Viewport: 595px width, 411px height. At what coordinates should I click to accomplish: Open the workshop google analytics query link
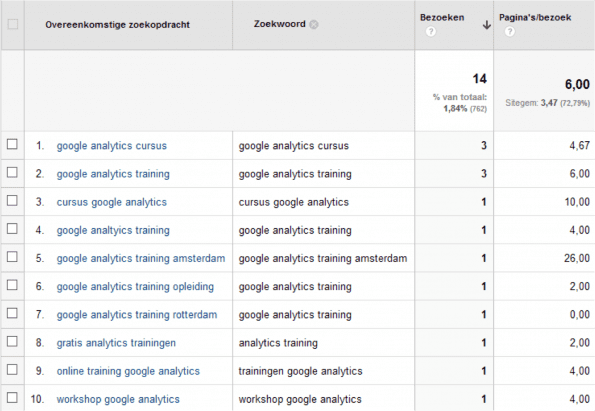coord(118,399)
